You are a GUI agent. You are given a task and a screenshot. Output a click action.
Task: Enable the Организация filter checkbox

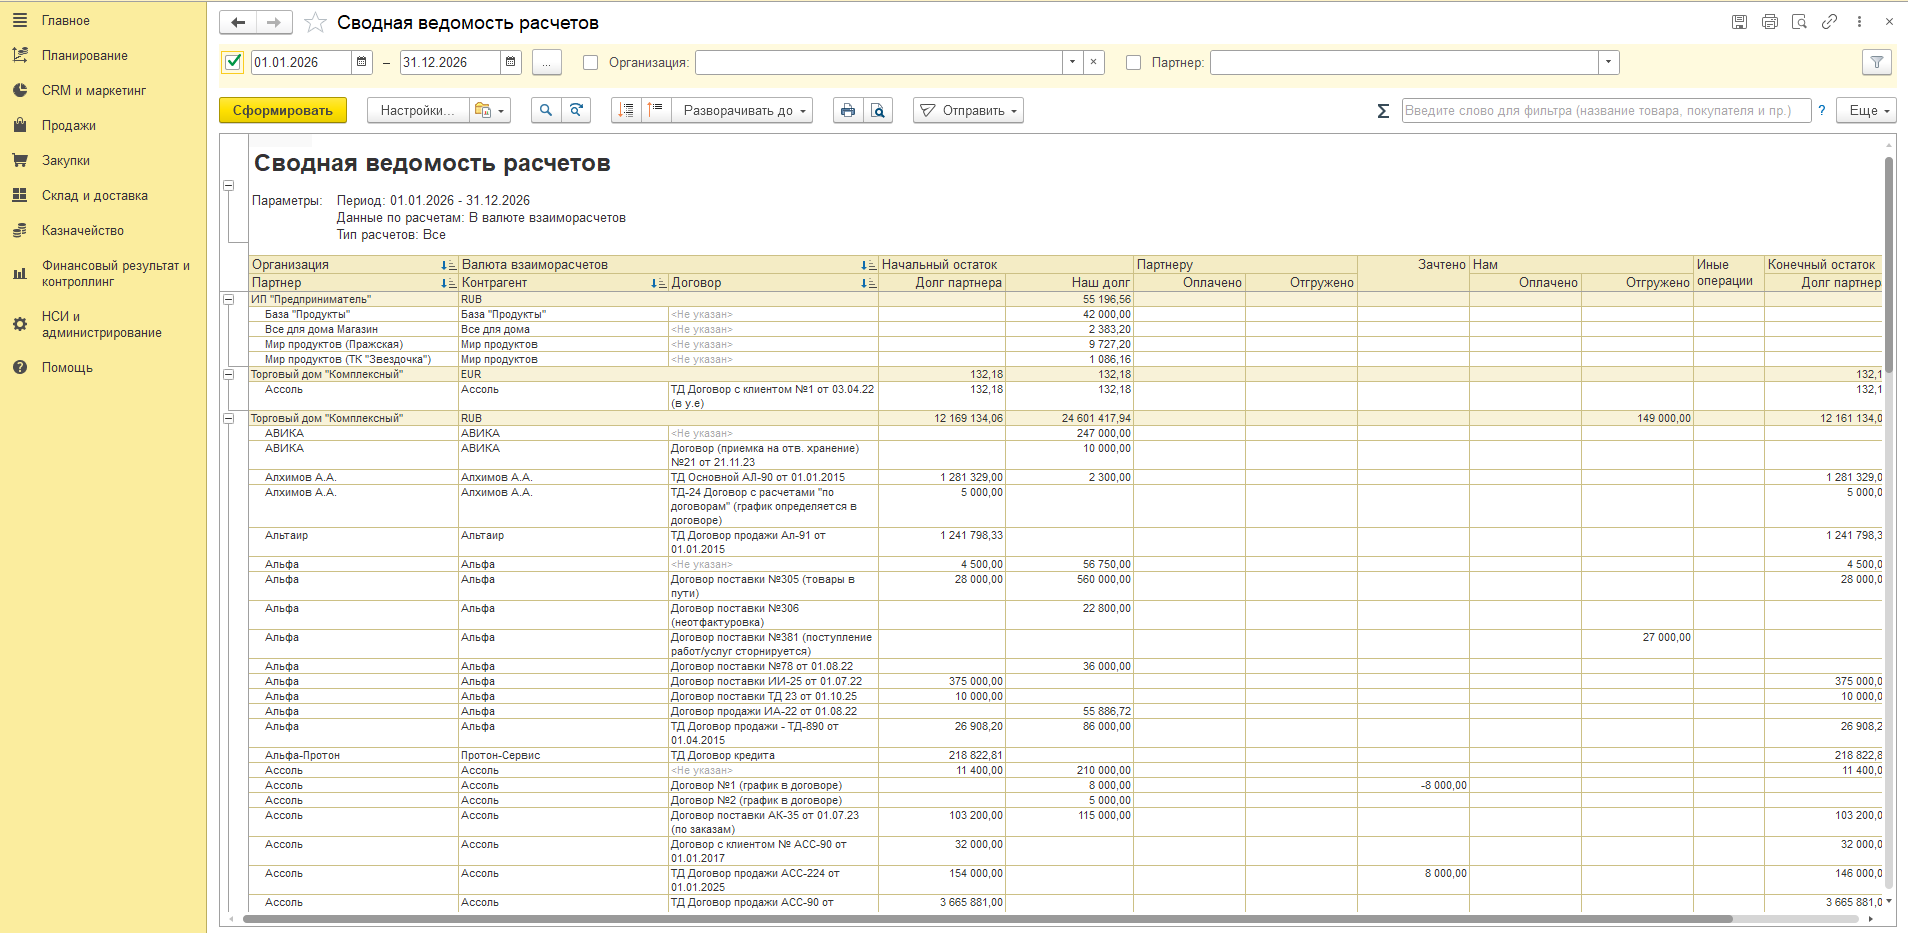pos(591,62)
